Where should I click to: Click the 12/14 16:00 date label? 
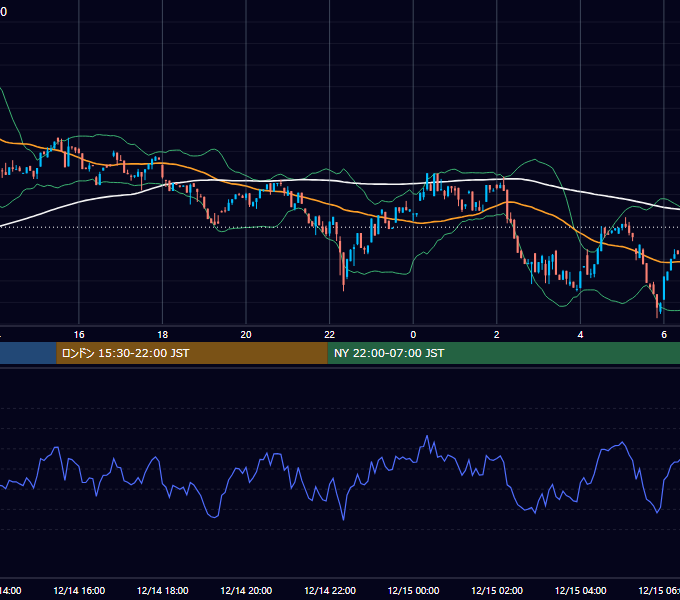click(79, 590)
